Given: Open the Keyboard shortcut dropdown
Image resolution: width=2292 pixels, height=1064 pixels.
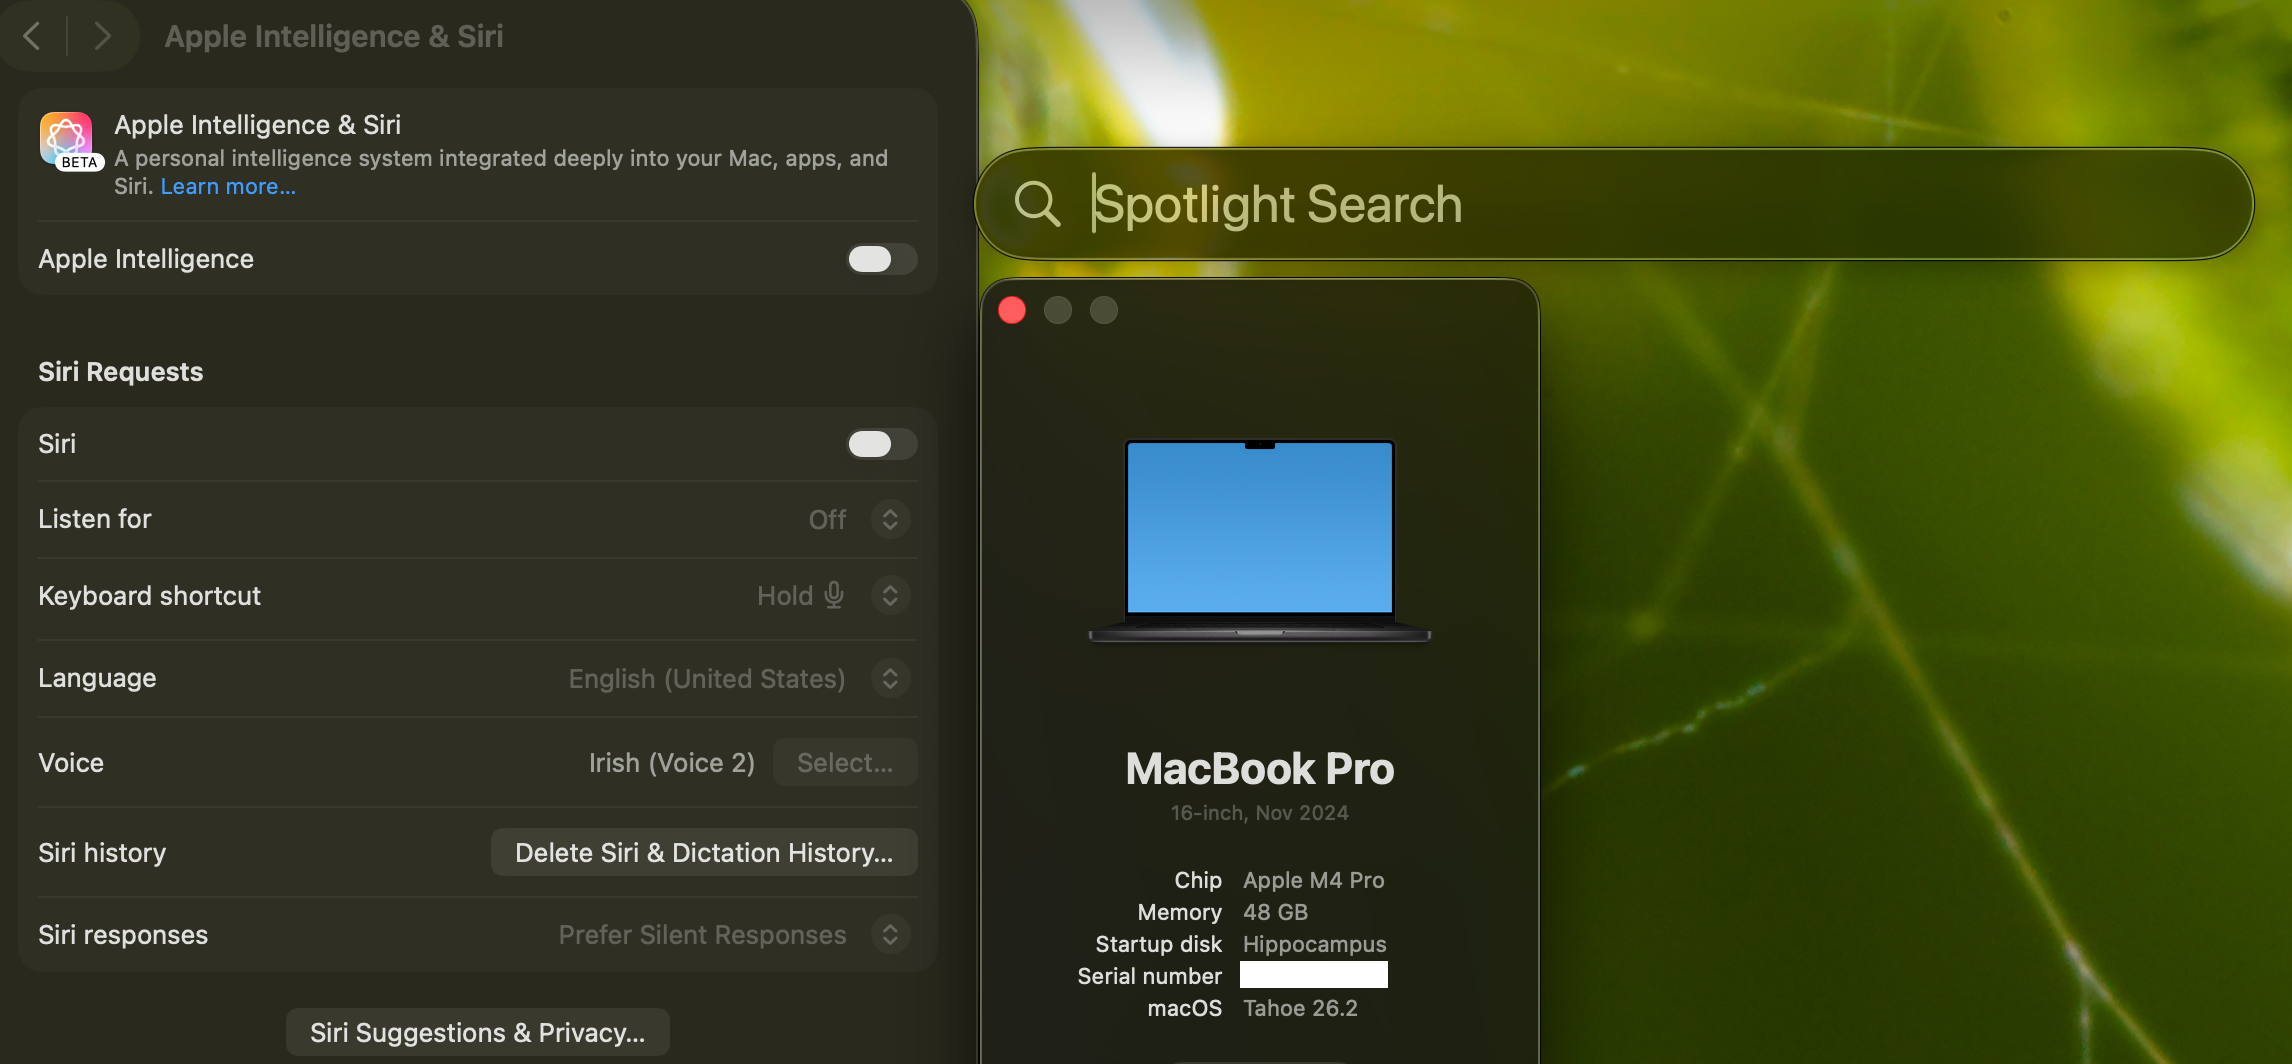Looking at the screenshot, I should point(890,596).
